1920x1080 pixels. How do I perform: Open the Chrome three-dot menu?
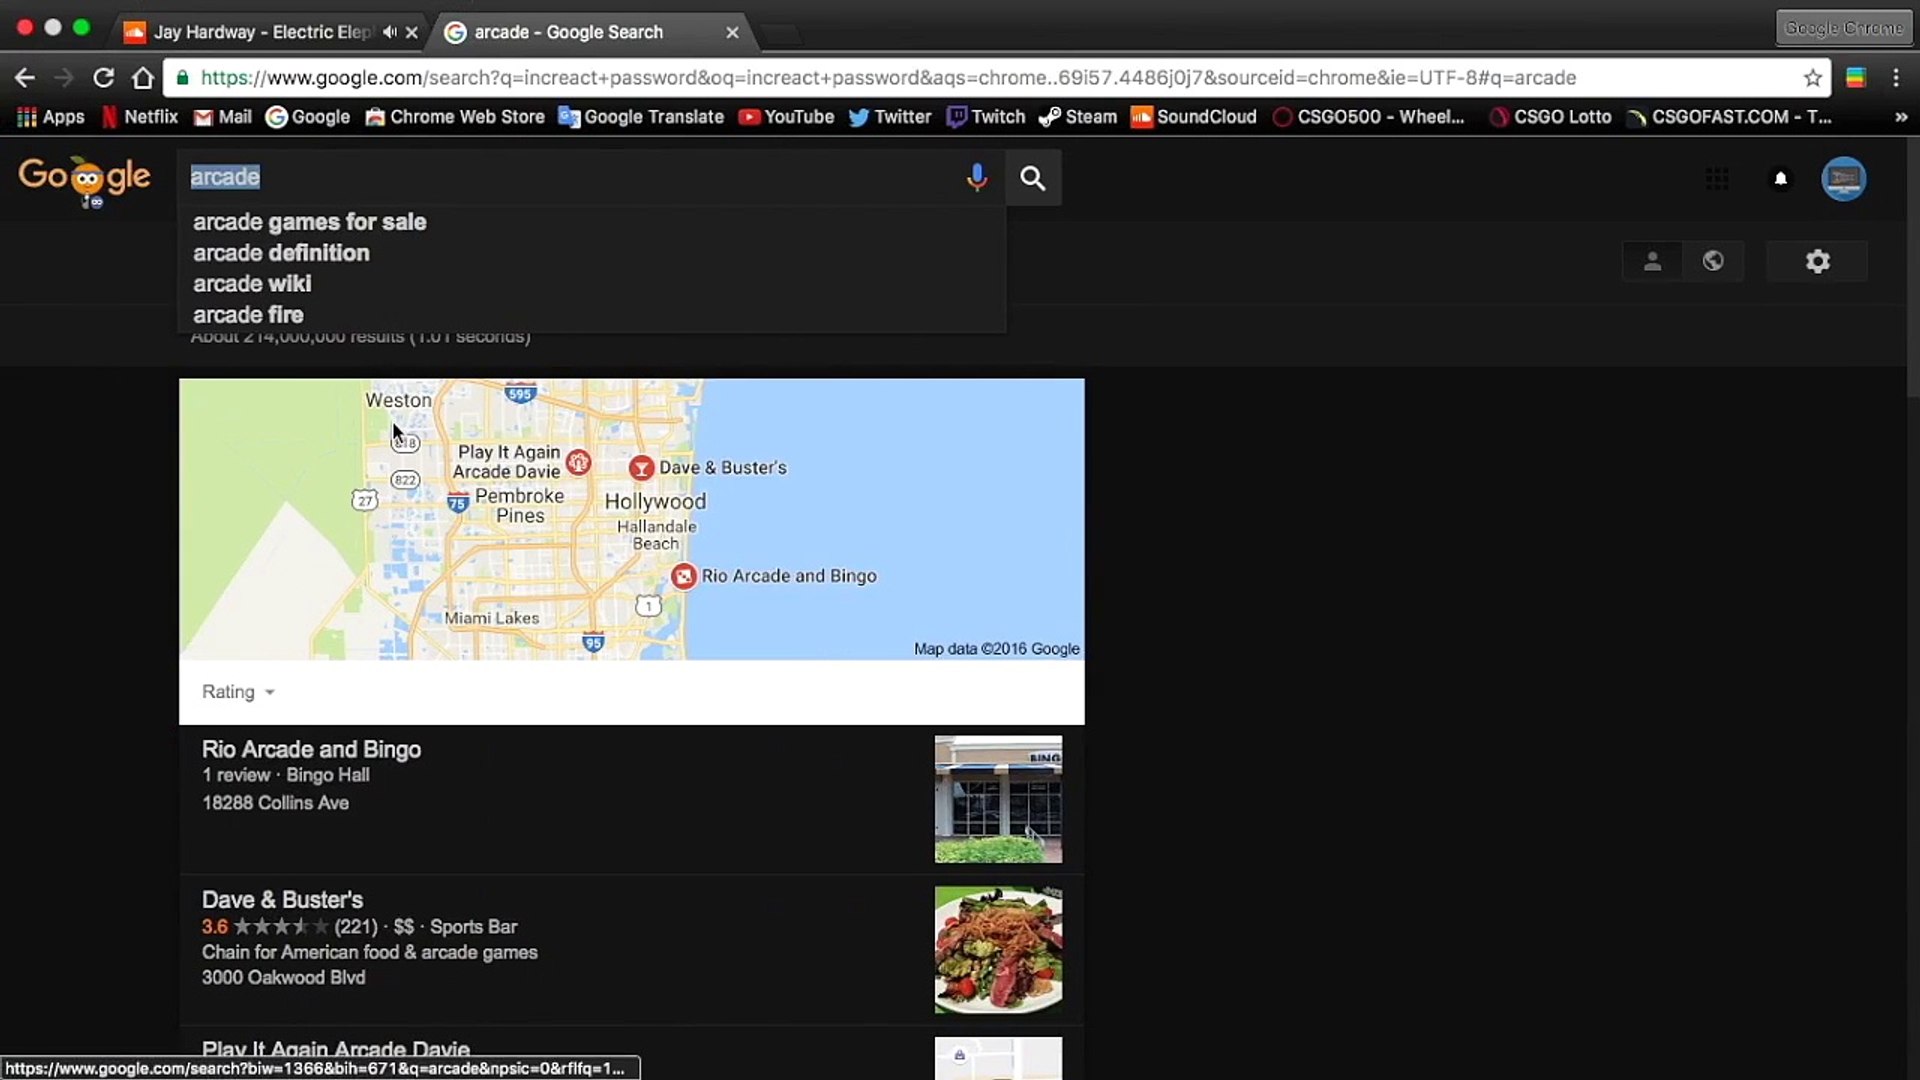tap(1896, 78)
